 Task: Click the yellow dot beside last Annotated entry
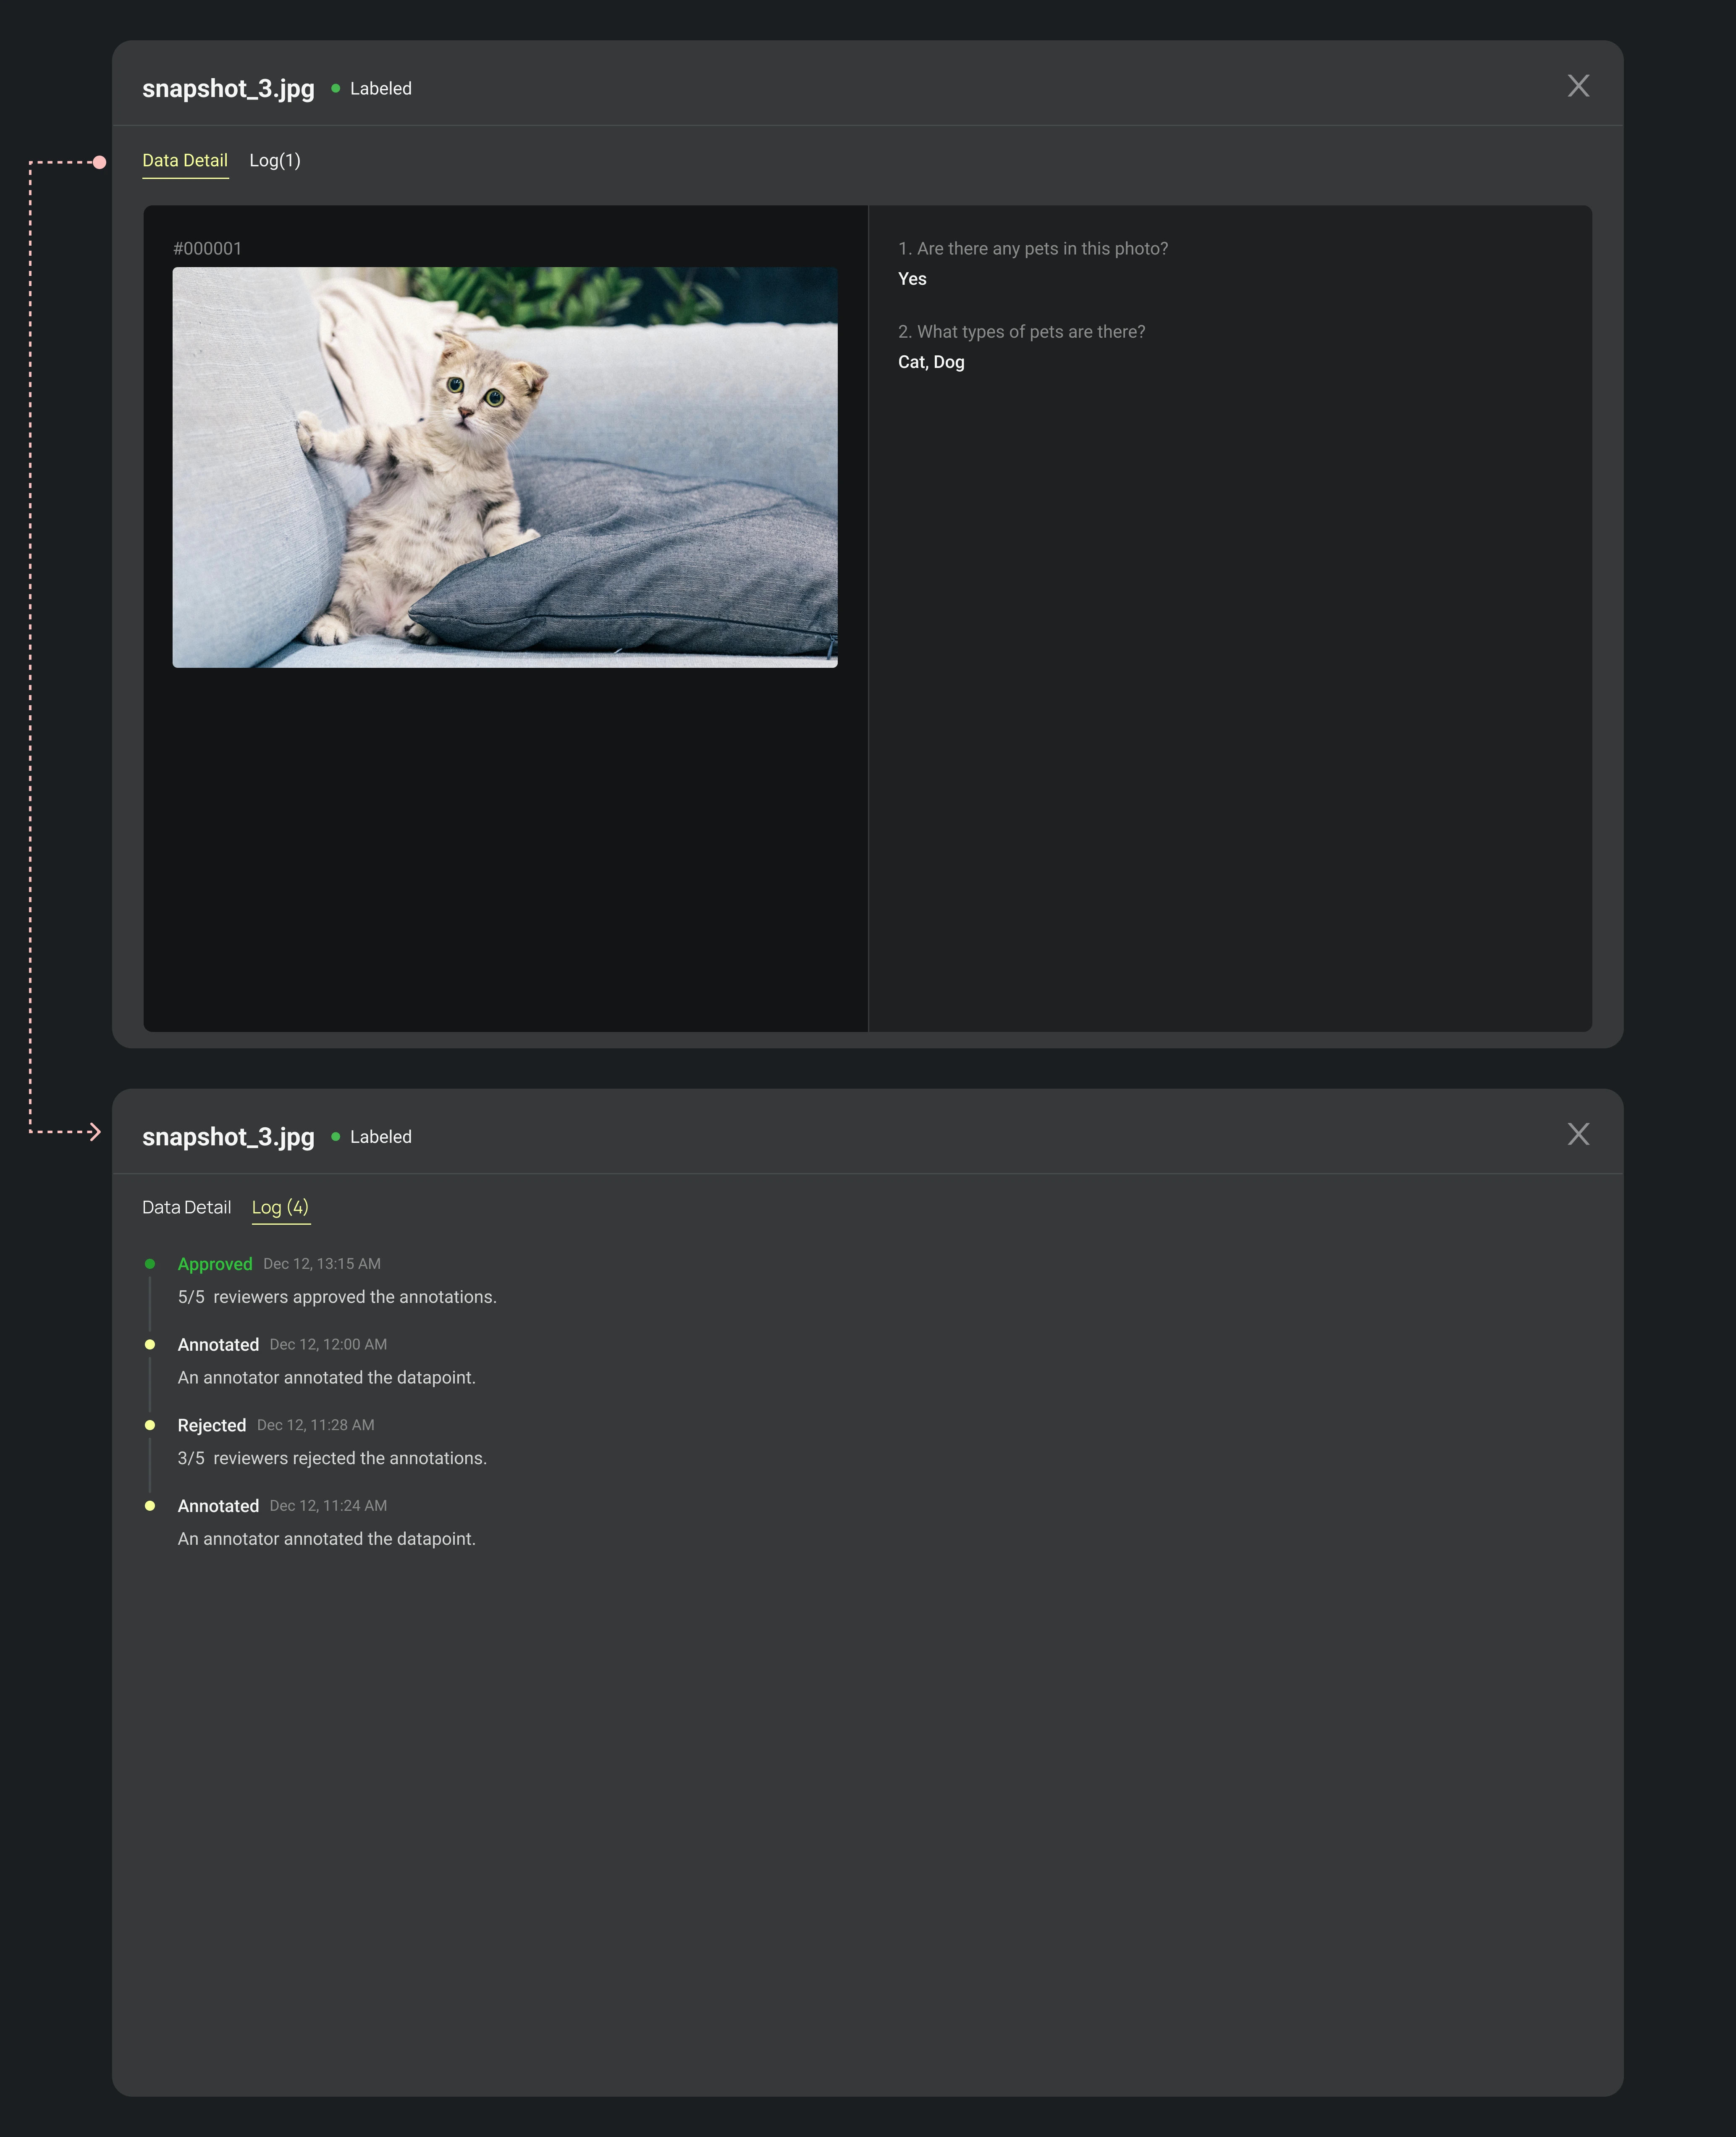pyautogui.click(x=150, y=1506)
